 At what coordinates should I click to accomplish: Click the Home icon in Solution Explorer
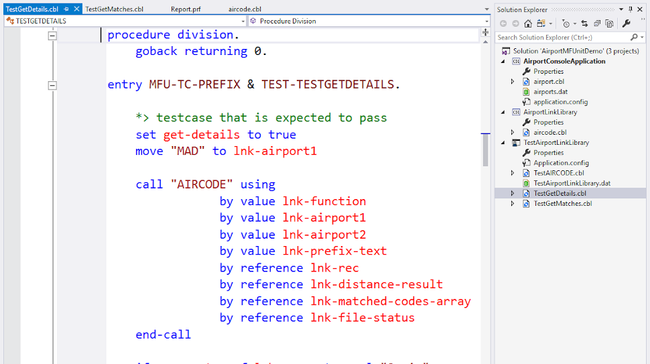pyautogui.click(x=528, y=24)
